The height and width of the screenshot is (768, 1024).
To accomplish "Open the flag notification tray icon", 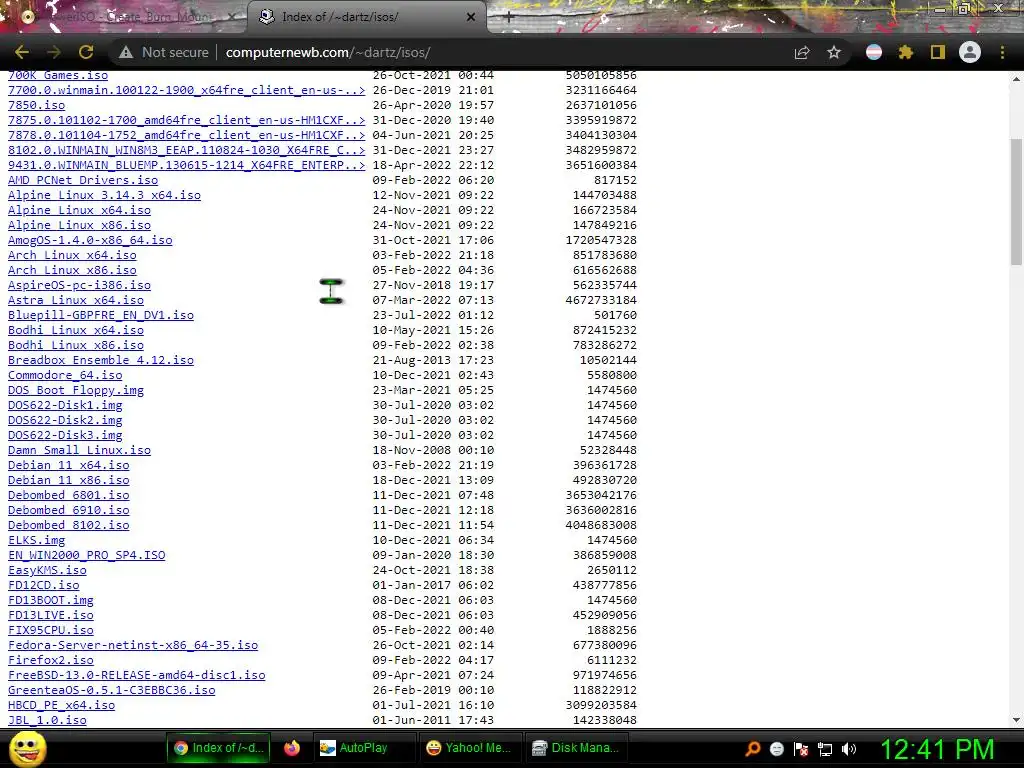I will pos(801,748).
